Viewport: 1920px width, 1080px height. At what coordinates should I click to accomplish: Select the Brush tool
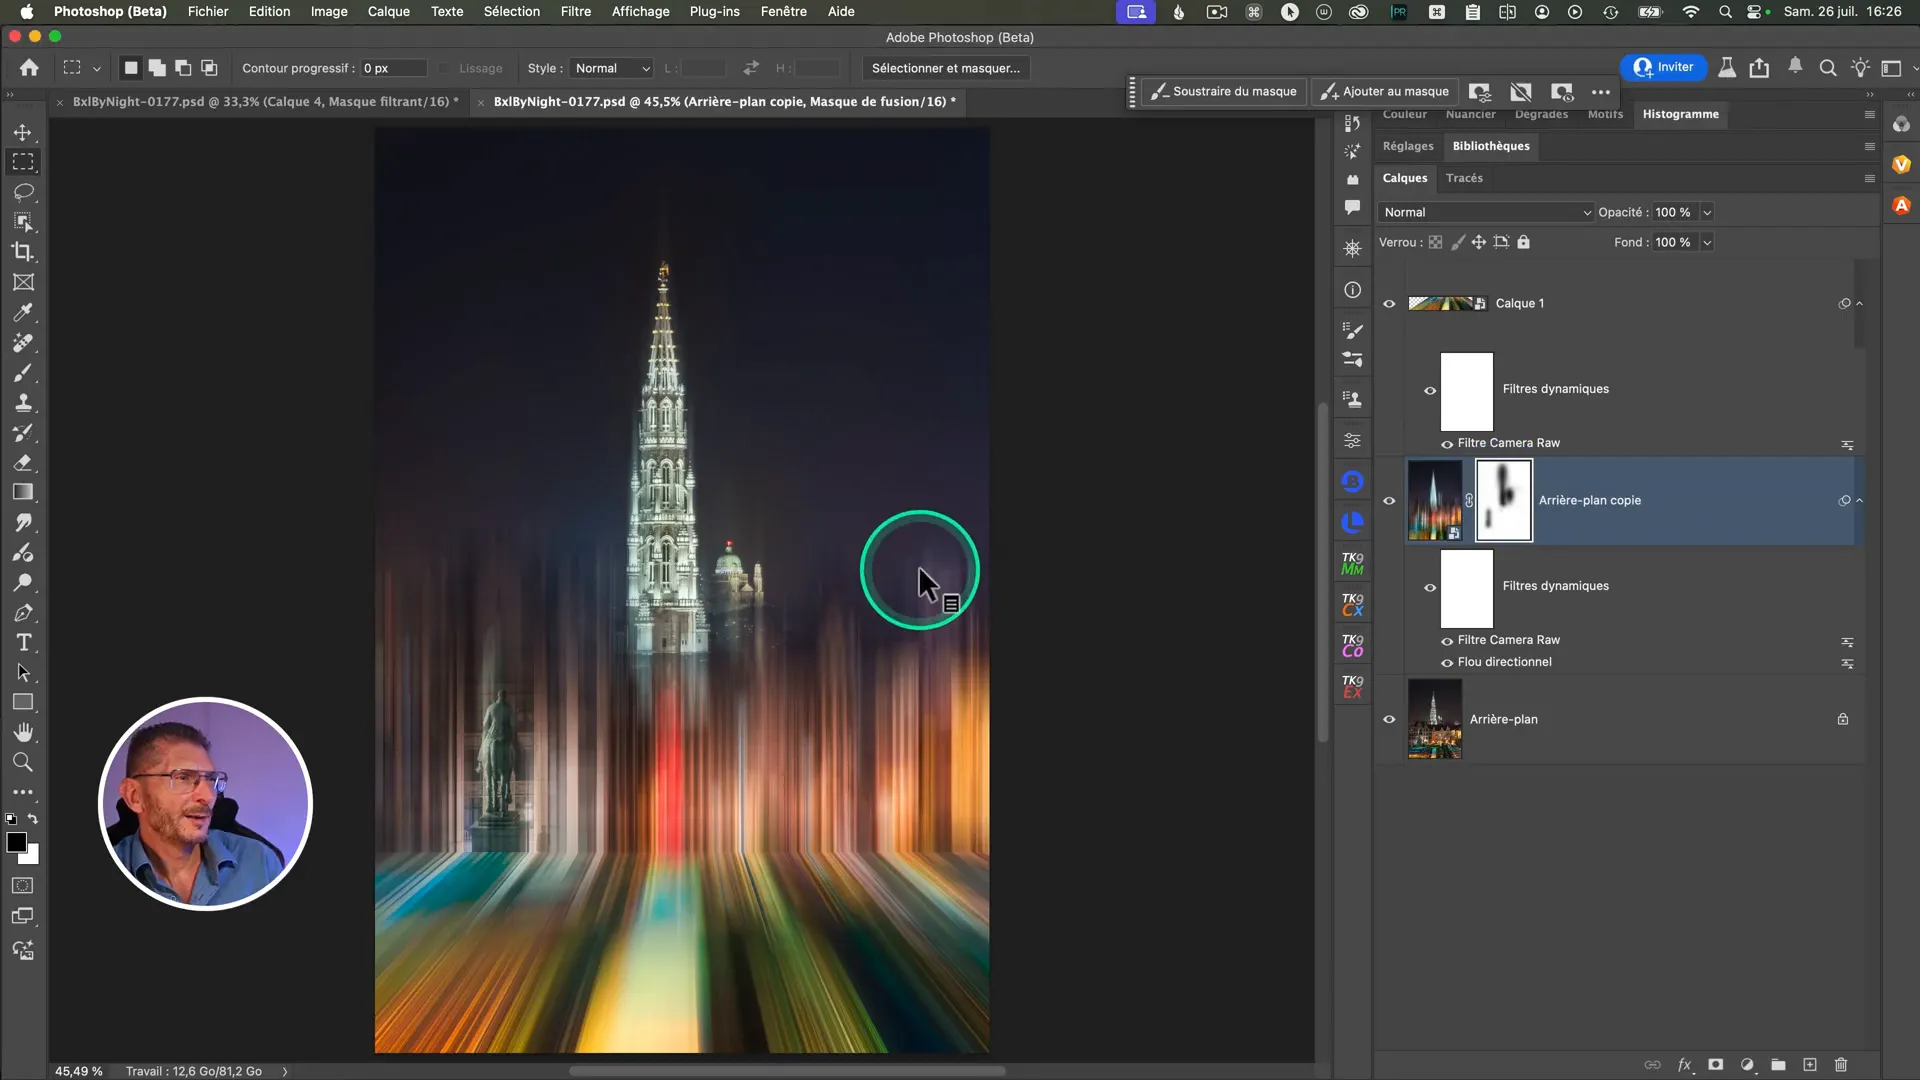coord(23,372)
